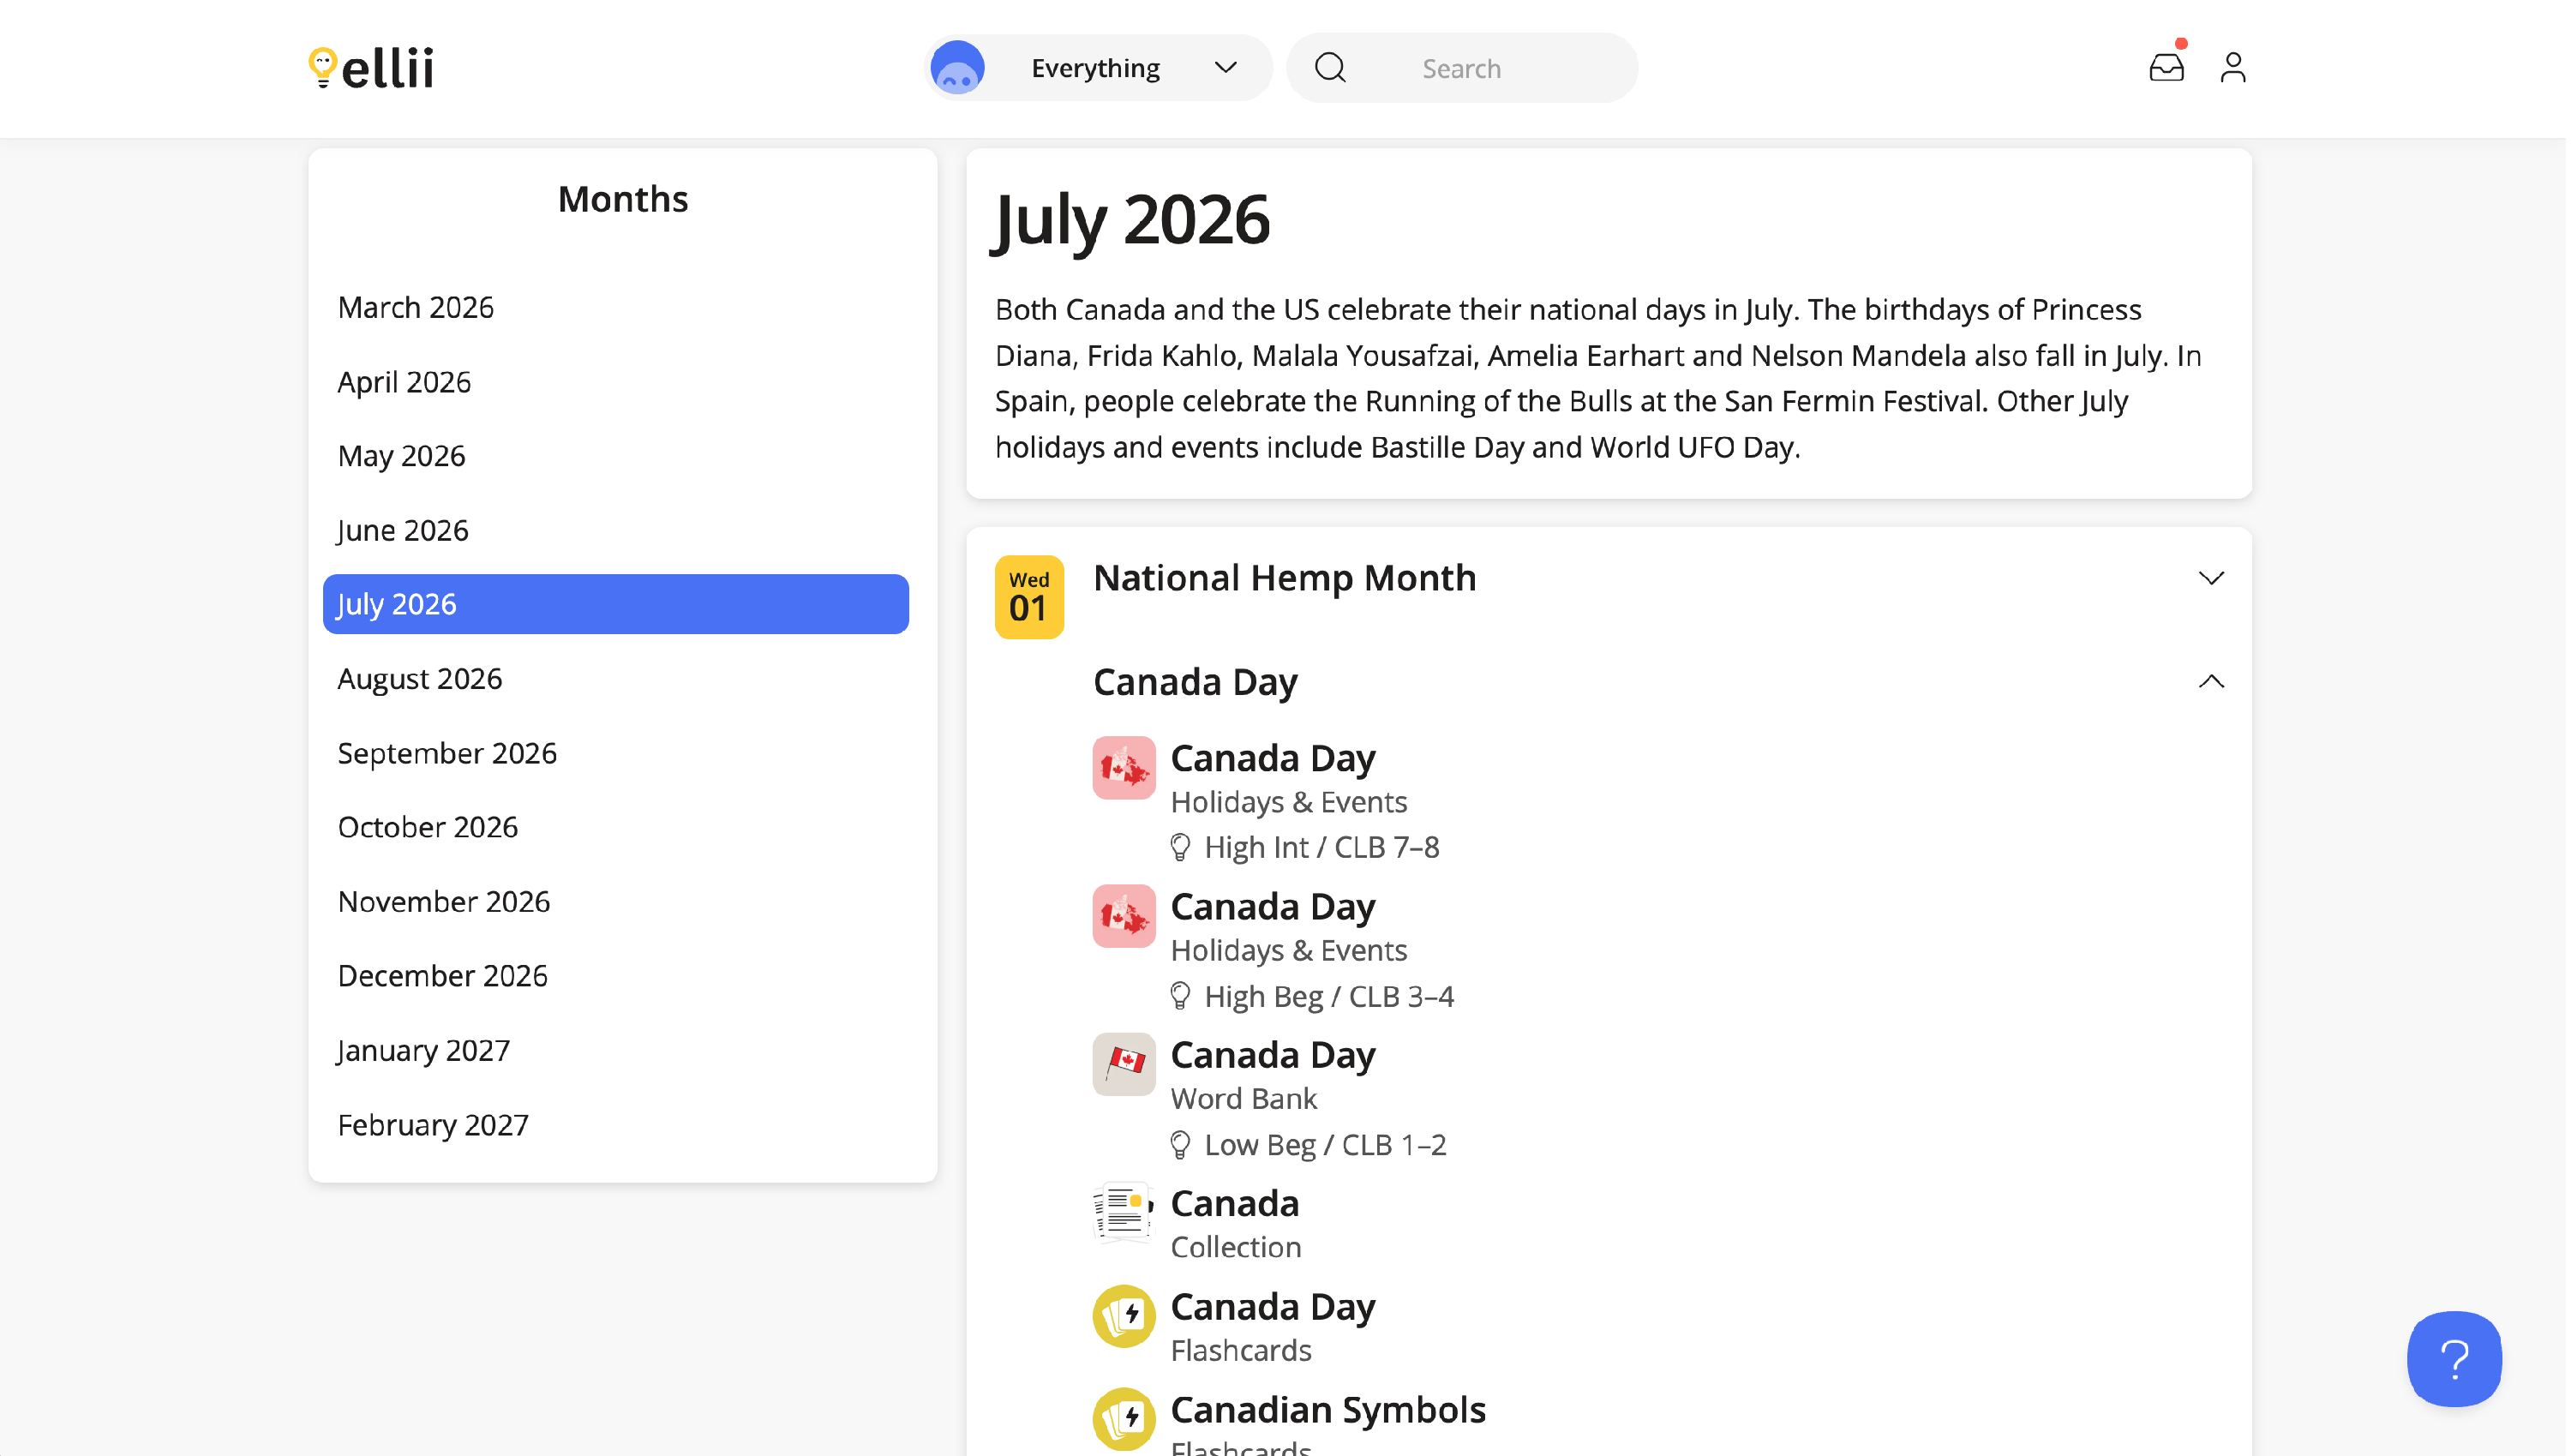Click the ellii logo
Image resolution: width=2571 pixels, height=1456 pixels.
(371, 68)
